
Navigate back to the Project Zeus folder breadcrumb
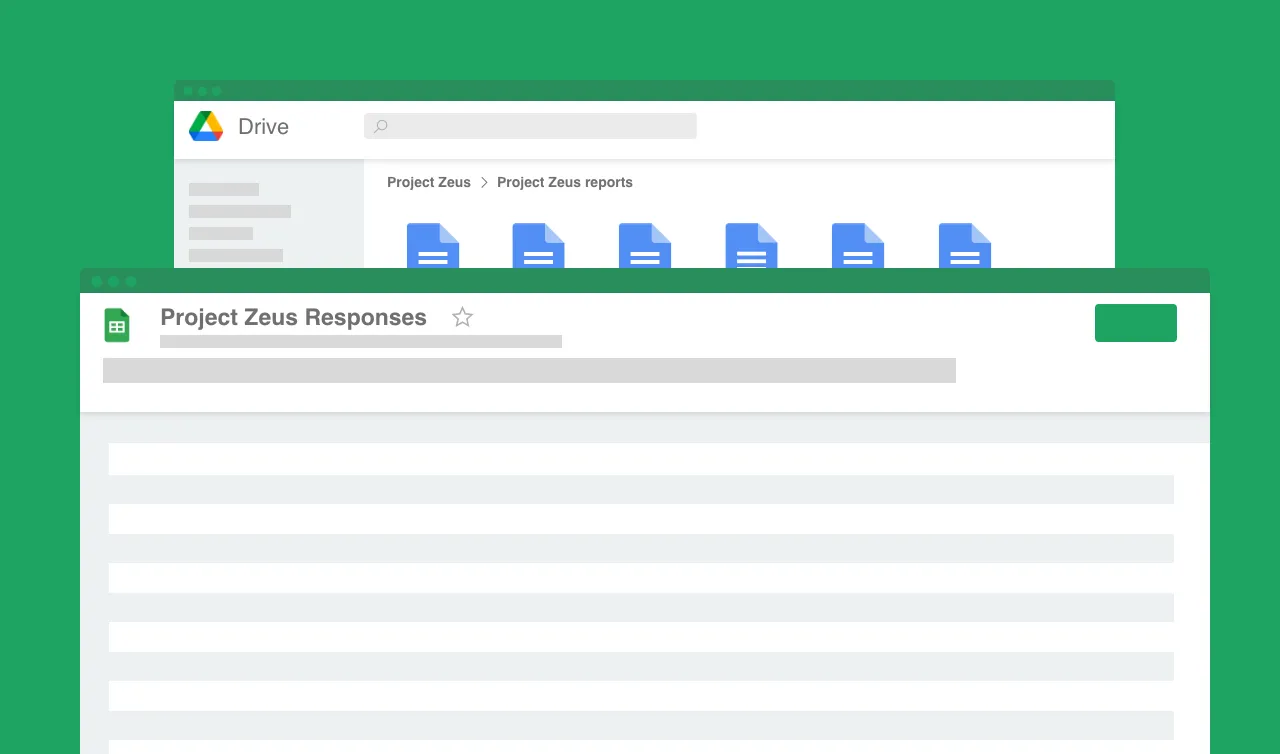click(x=428, y=182)
